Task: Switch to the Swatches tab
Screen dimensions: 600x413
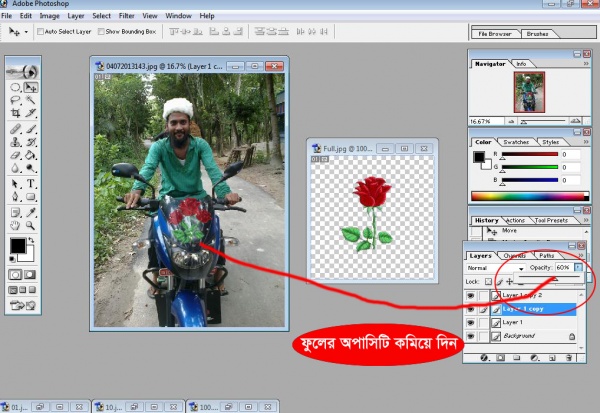Action: (516, 142)
